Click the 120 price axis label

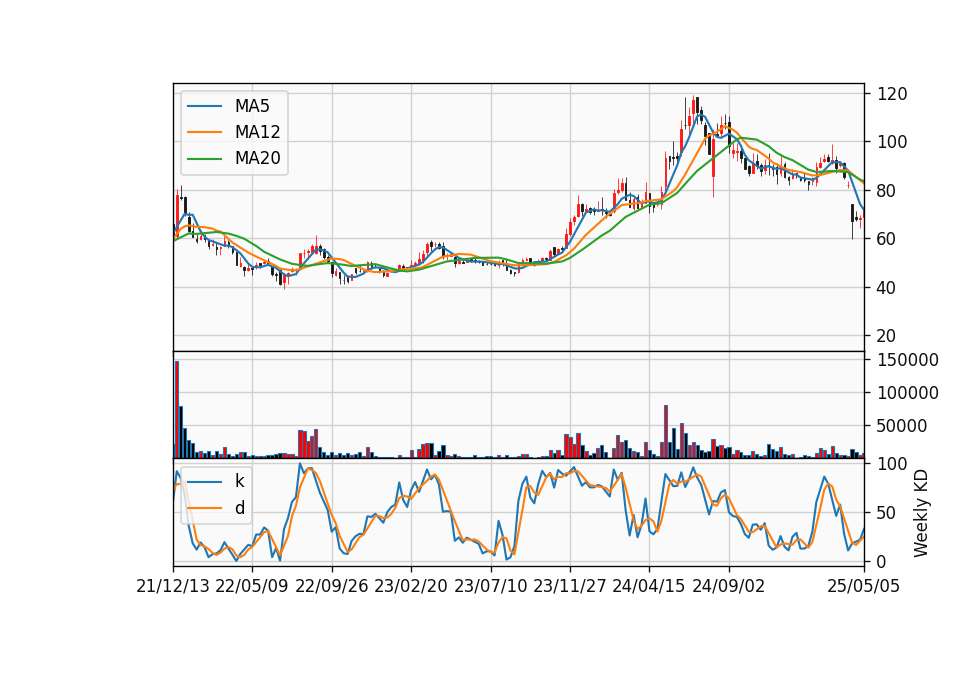coord(892,94)
